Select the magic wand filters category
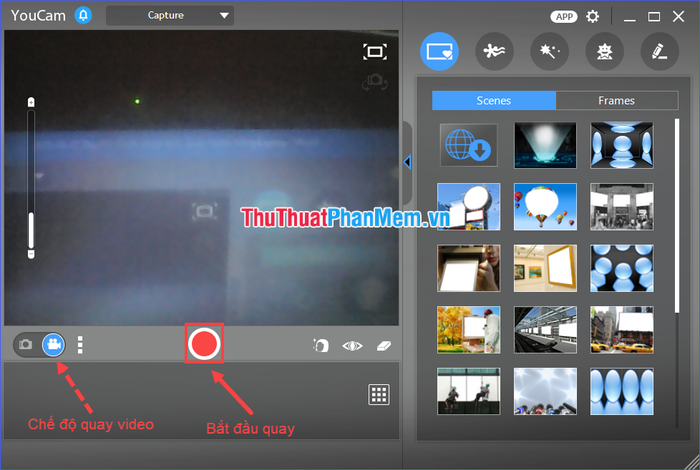 550,51
